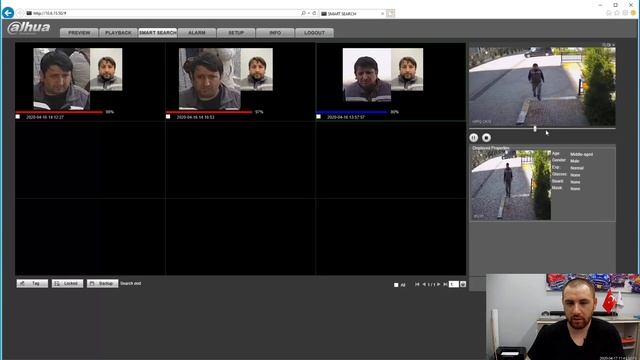Go to the SETUP tab

point(236,33)
